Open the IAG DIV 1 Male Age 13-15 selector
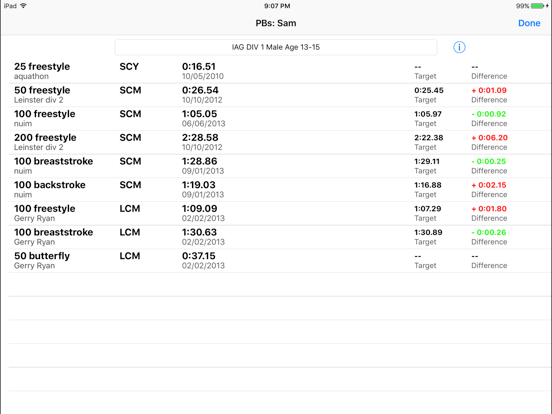 276,47
